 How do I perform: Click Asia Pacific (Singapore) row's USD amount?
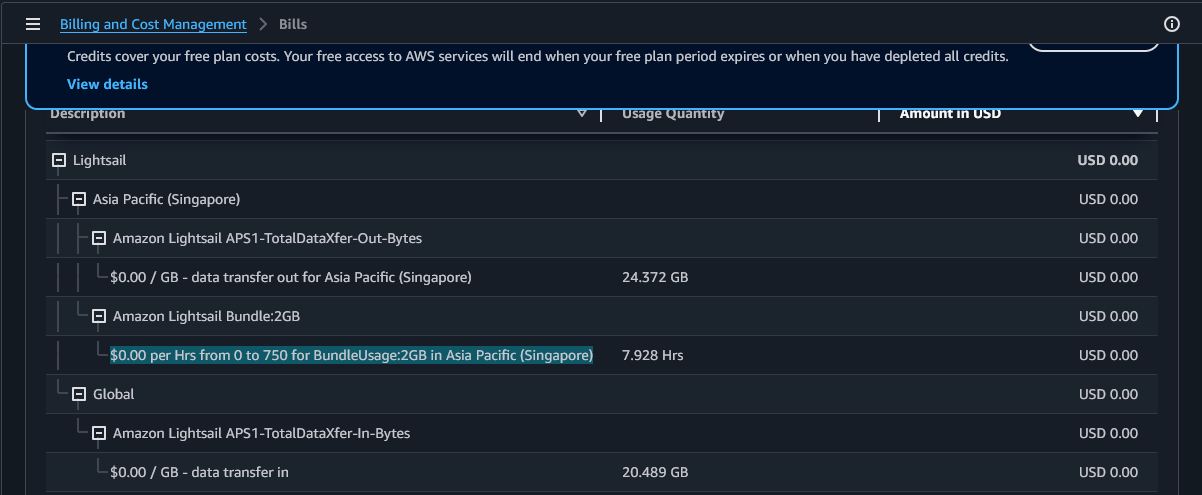pyautogui.click(x=1109, y=199)
